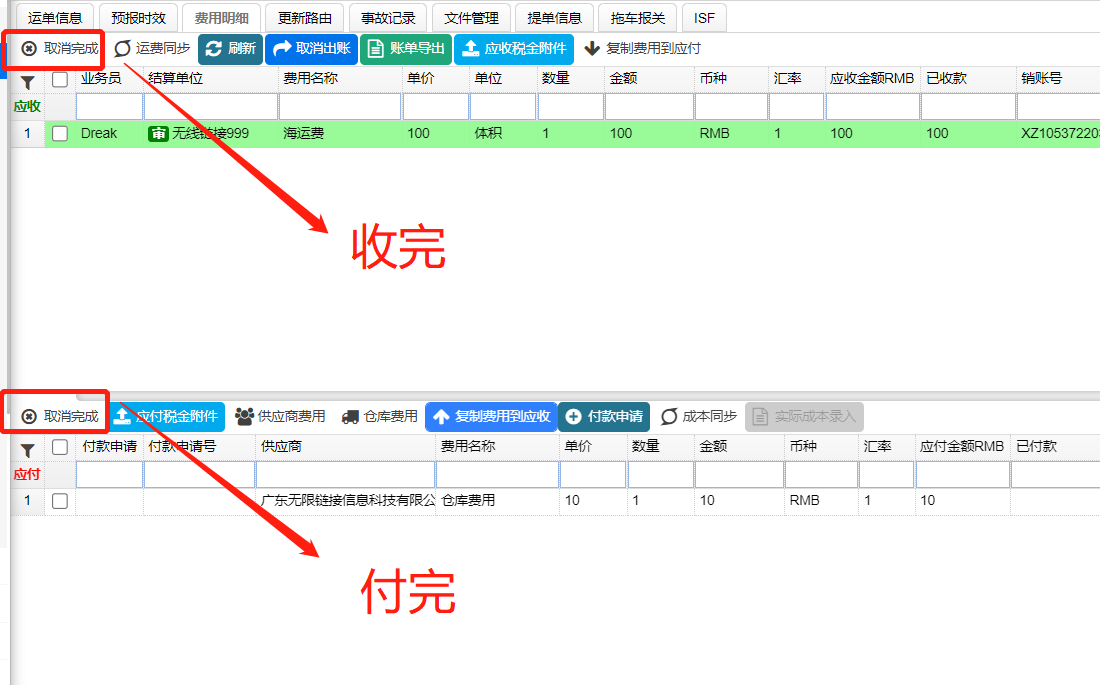Screen dimensions: 1100x685
Task: Select the 费用明细 tab
Action: click(x=221, y=18)
